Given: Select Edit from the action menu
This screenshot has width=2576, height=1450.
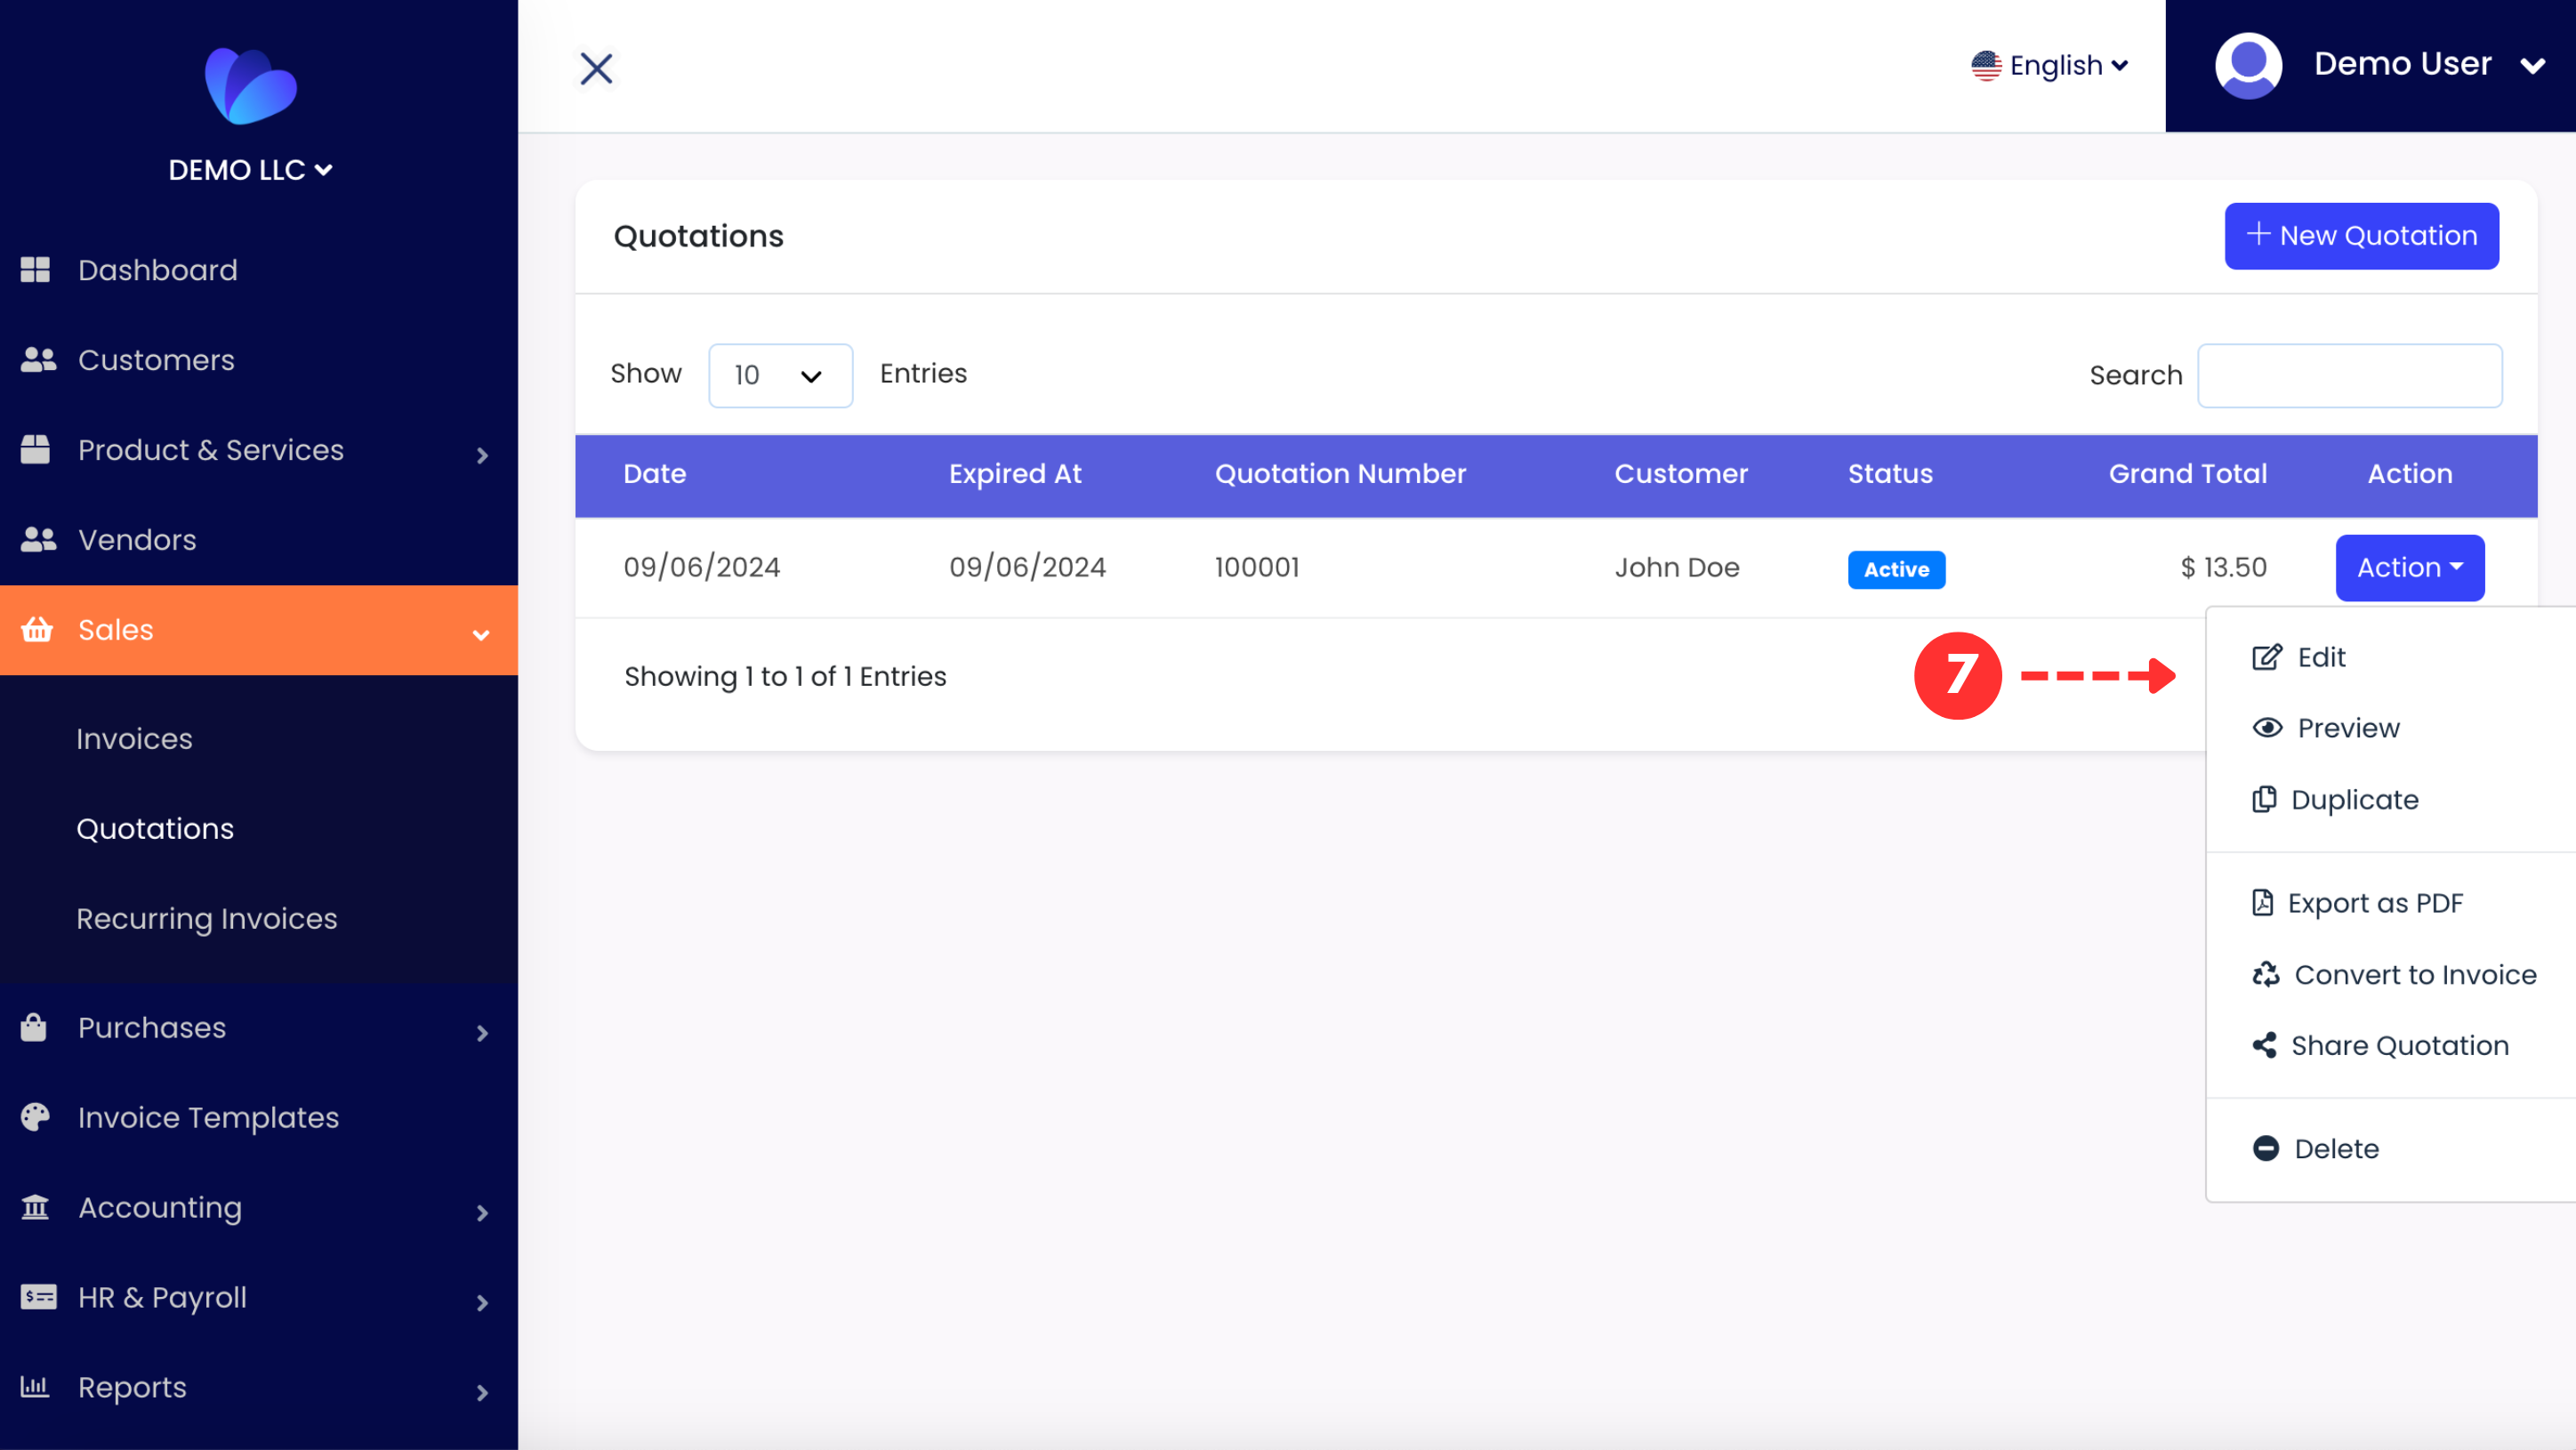Looking at the screenshot, I should click(x=2390, y=657).
